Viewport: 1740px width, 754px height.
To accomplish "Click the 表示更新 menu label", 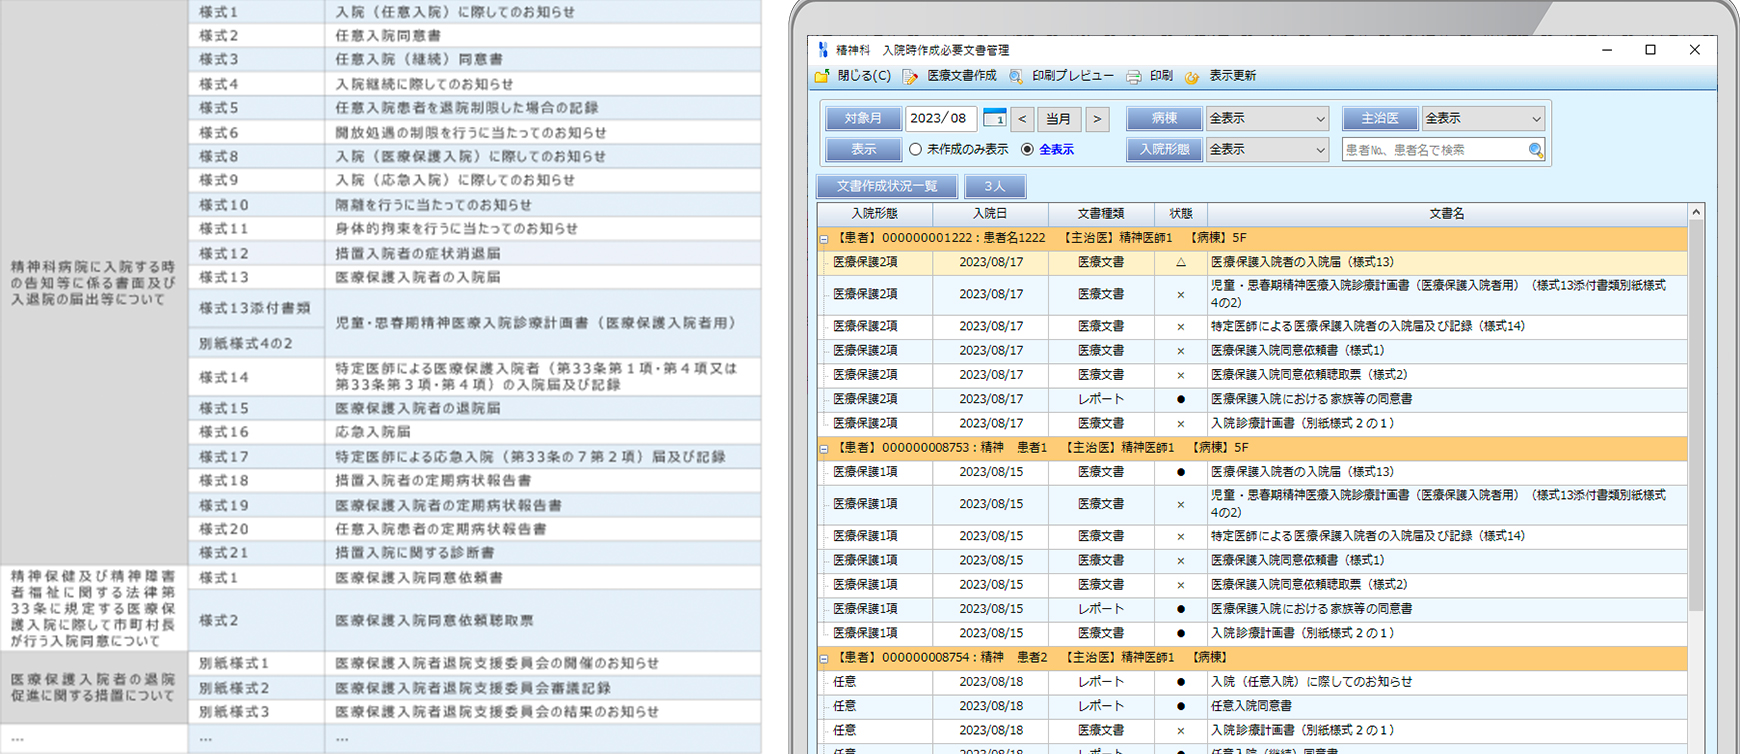I will (x=1232, y=76).
